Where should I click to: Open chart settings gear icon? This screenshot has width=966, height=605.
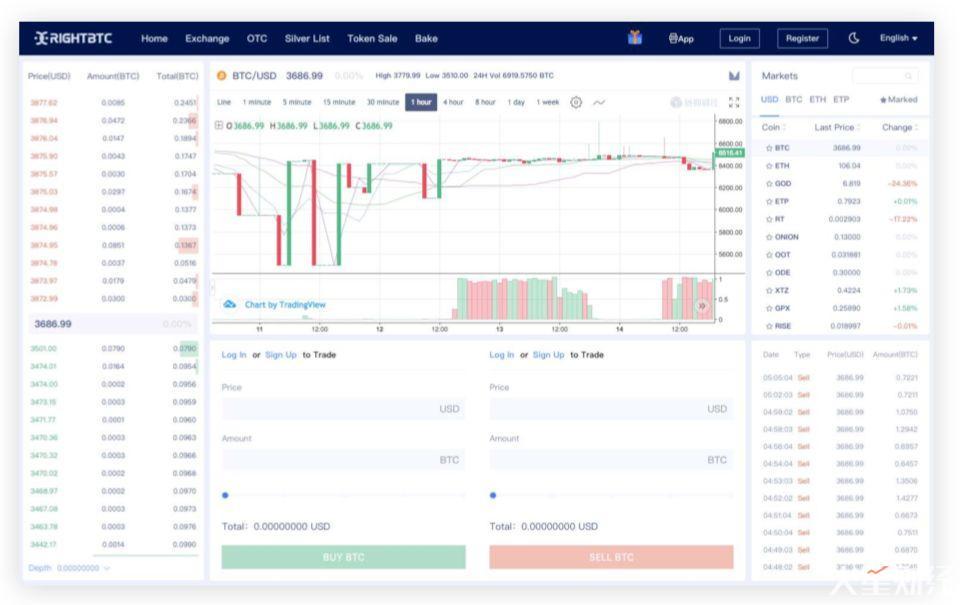(x=576, y=102)
